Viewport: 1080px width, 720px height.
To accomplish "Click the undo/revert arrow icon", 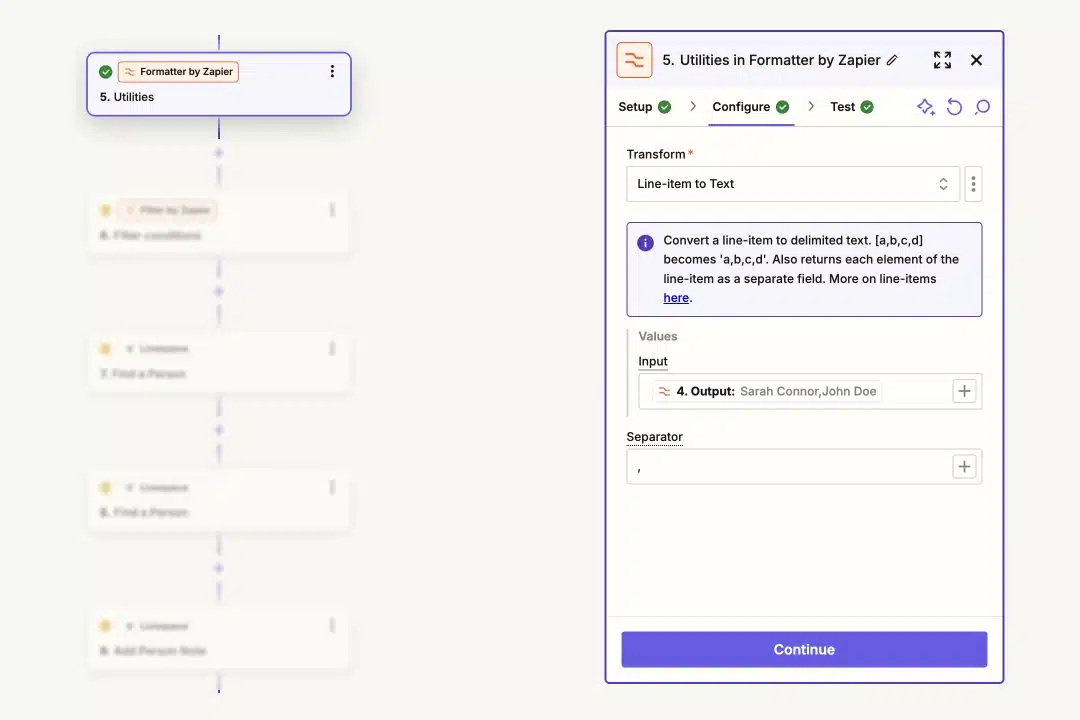I will (954, 107).
